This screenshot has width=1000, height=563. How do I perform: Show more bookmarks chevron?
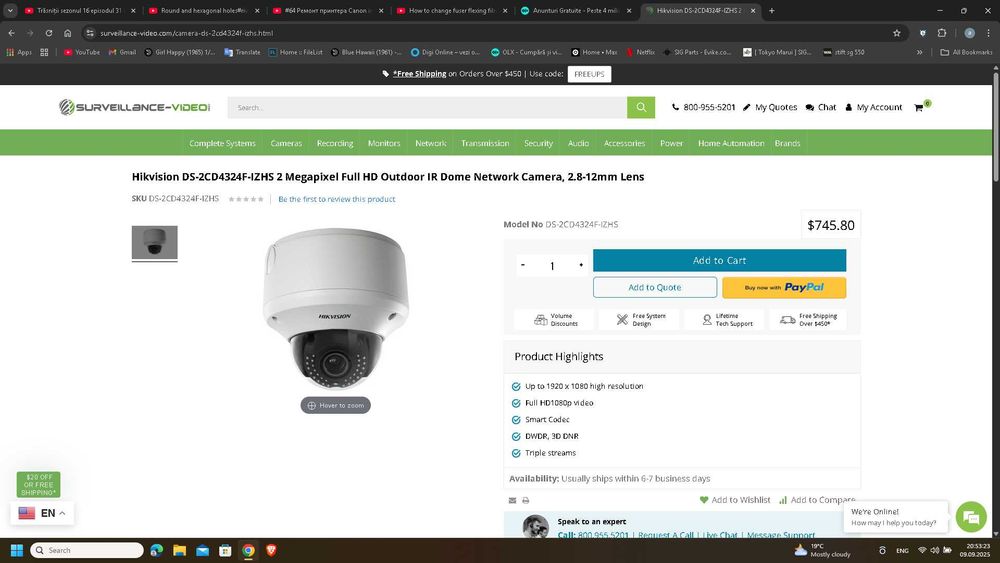click(919, 52)
